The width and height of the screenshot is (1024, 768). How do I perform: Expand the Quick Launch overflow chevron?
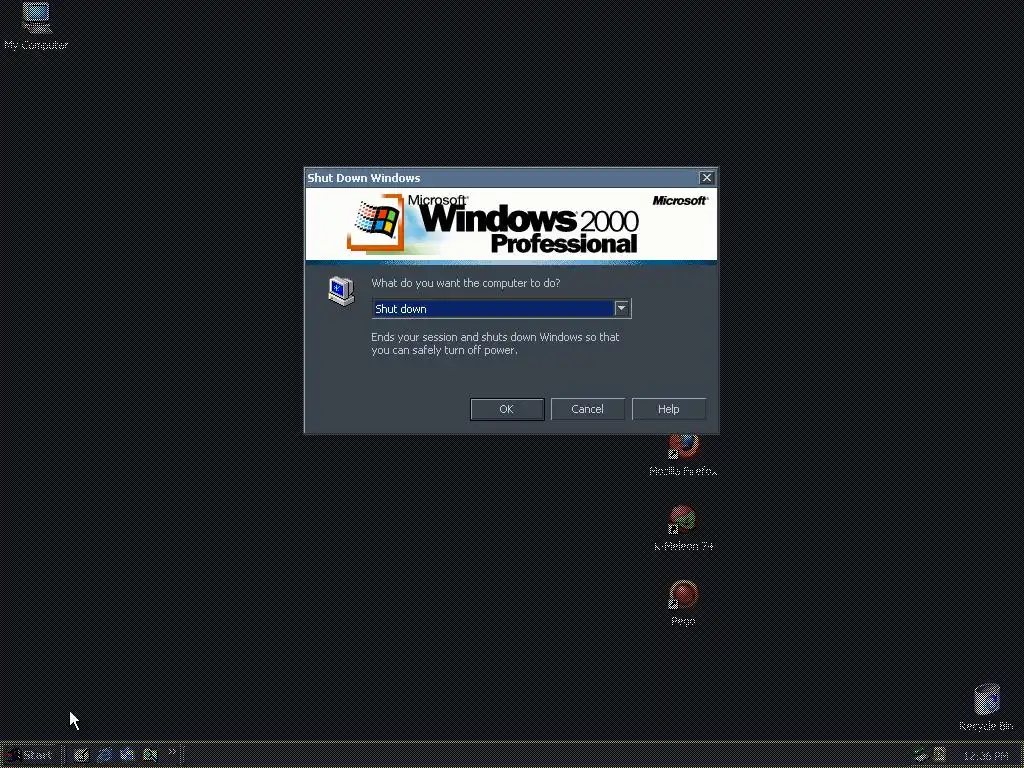pyautogui.click(x=172, y=752)
